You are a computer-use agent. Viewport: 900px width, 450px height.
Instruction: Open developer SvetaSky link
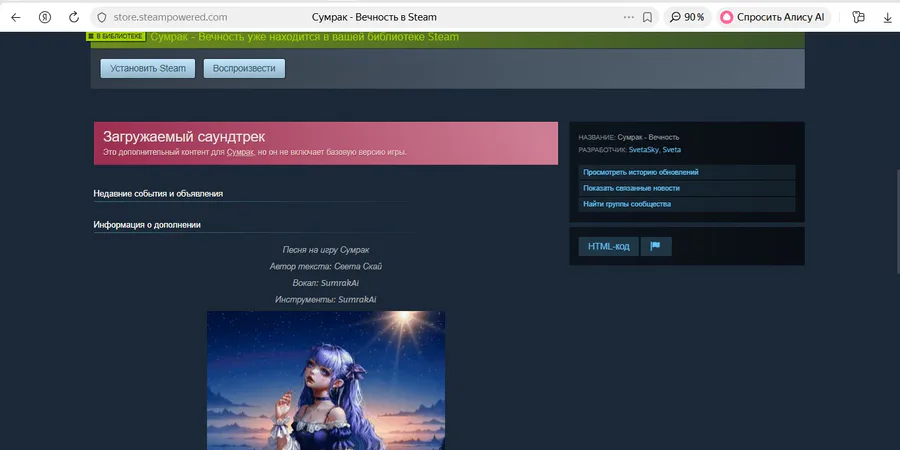[x=644, y=150]
